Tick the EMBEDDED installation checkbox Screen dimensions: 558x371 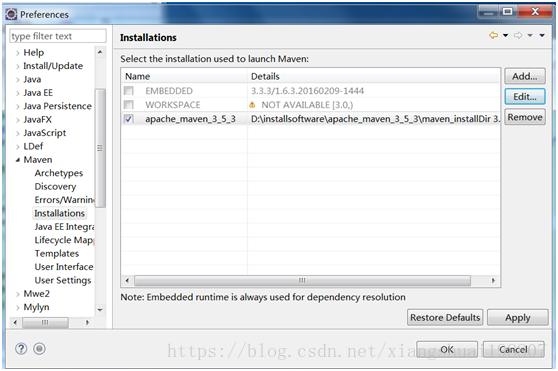129,91
